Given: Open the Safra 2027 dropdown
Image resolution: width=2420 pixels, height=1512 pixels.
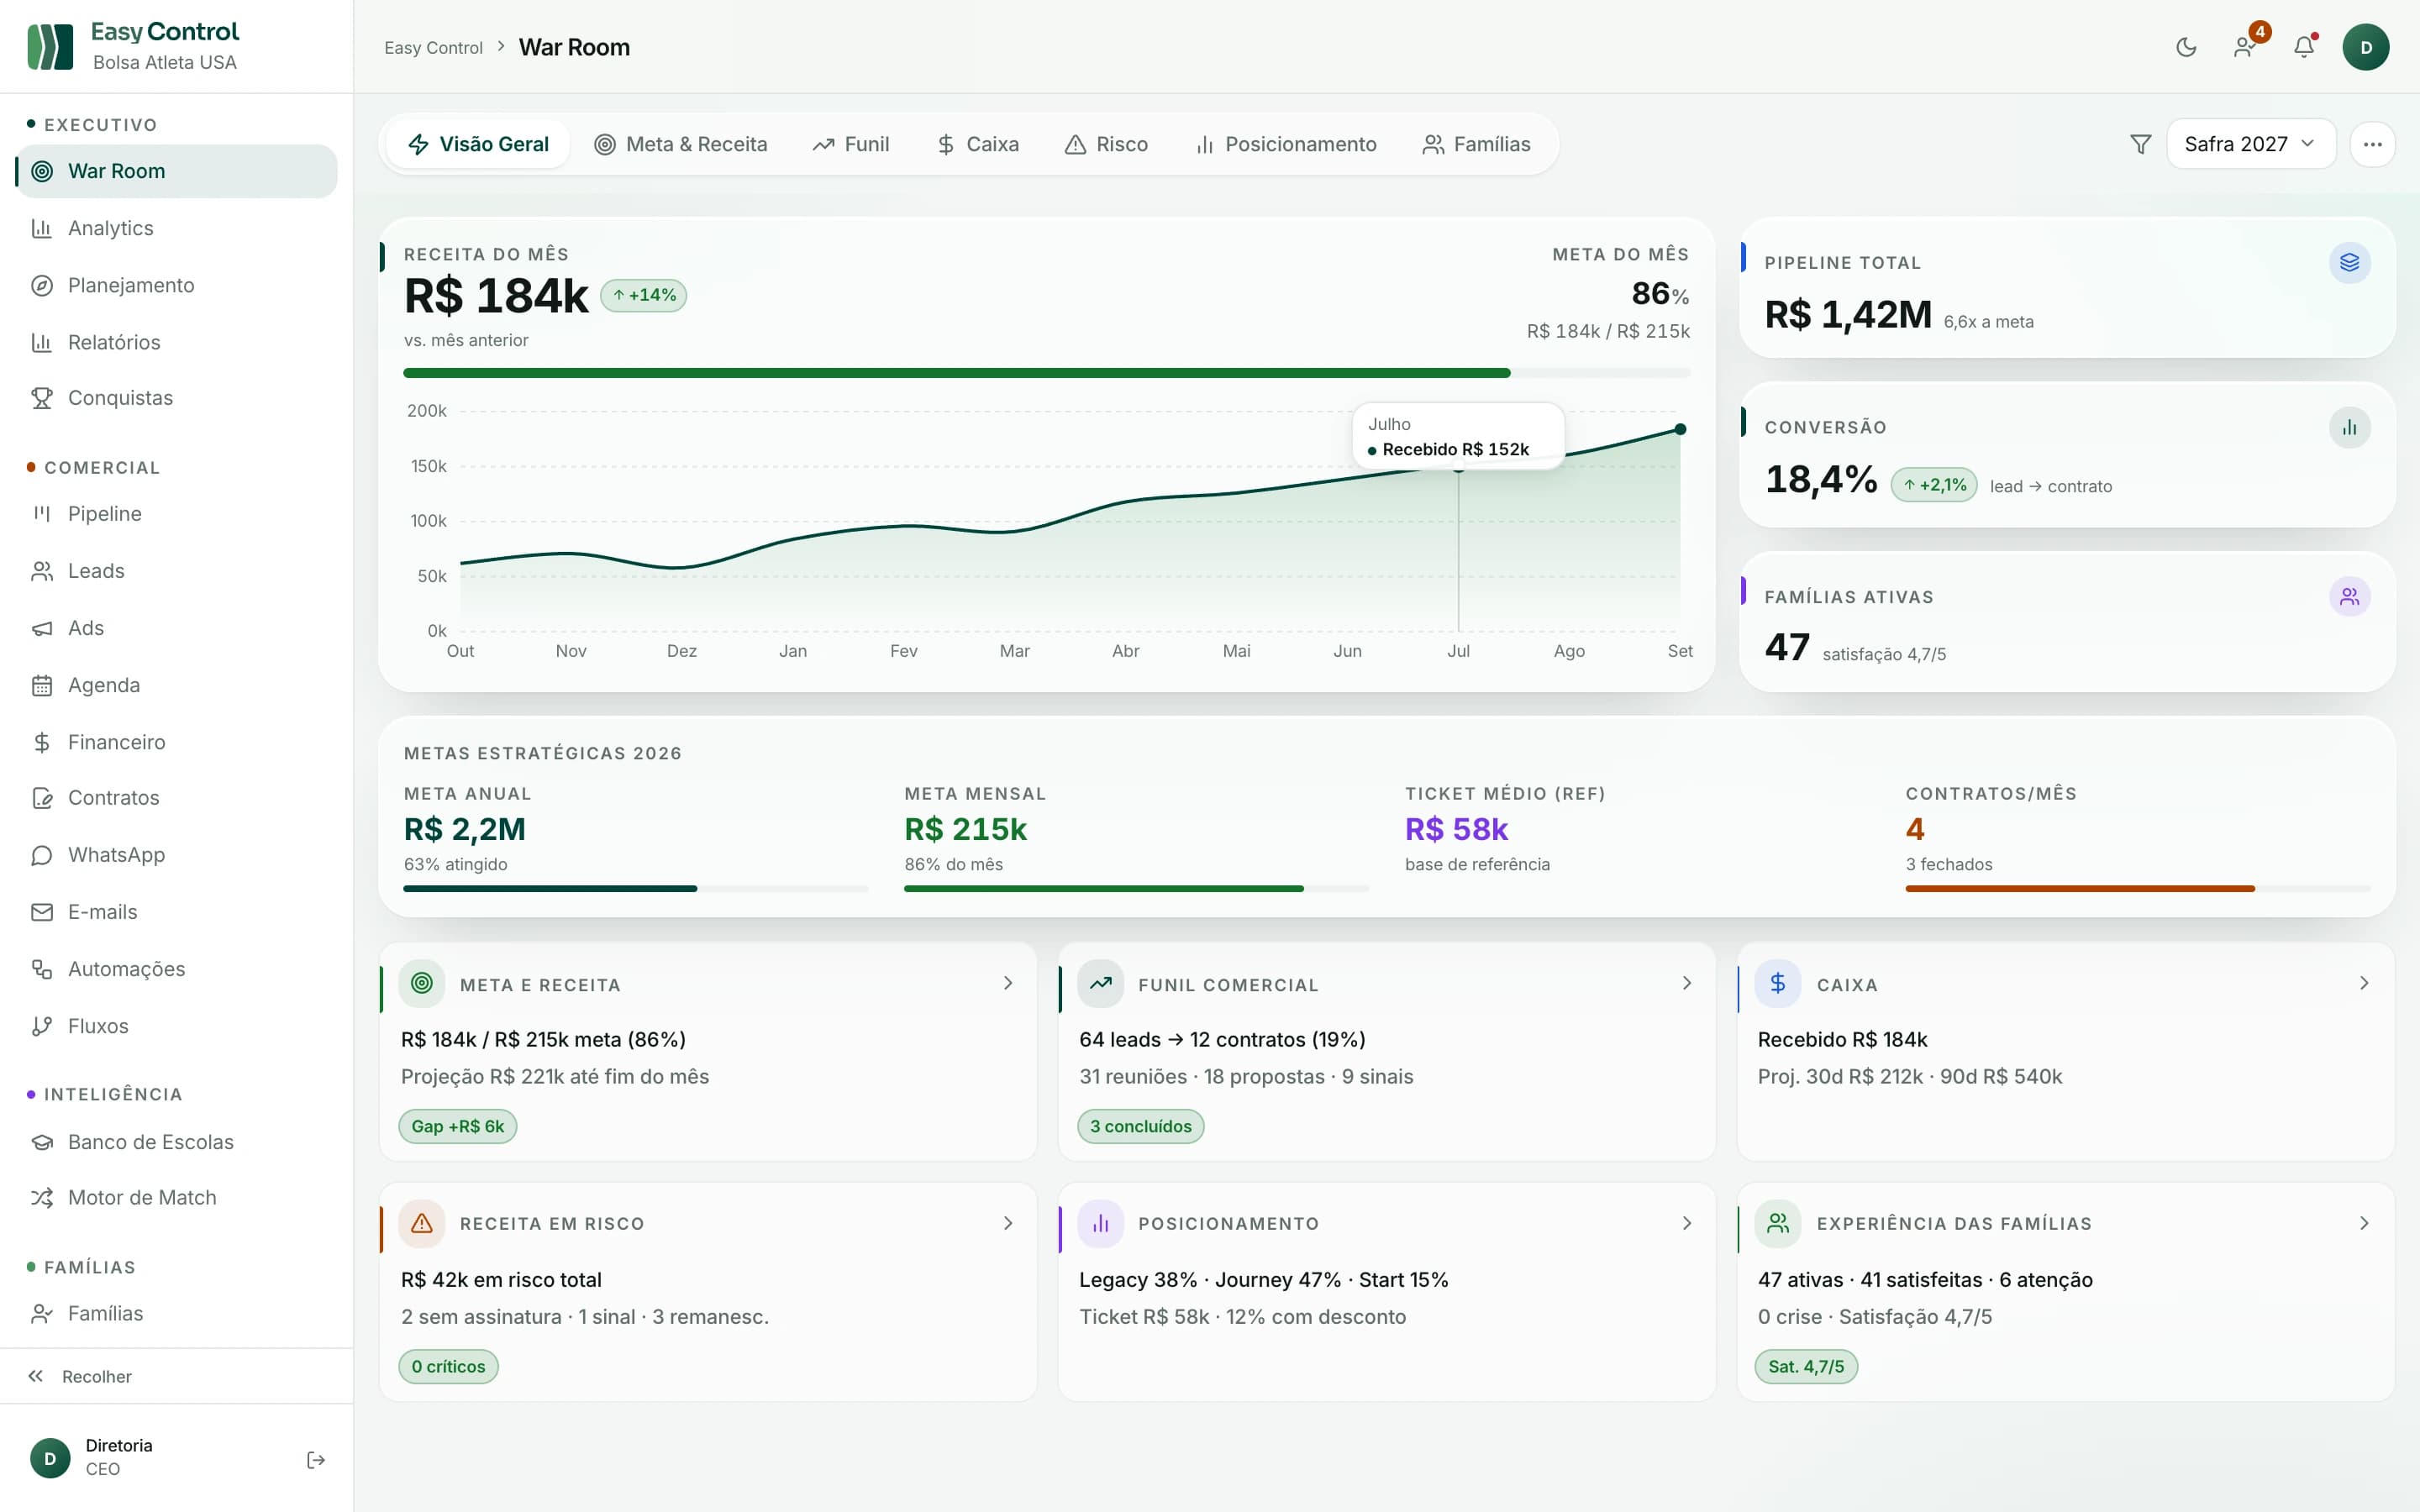Looking at the screenshot, I should click(x=2251, y=144).
